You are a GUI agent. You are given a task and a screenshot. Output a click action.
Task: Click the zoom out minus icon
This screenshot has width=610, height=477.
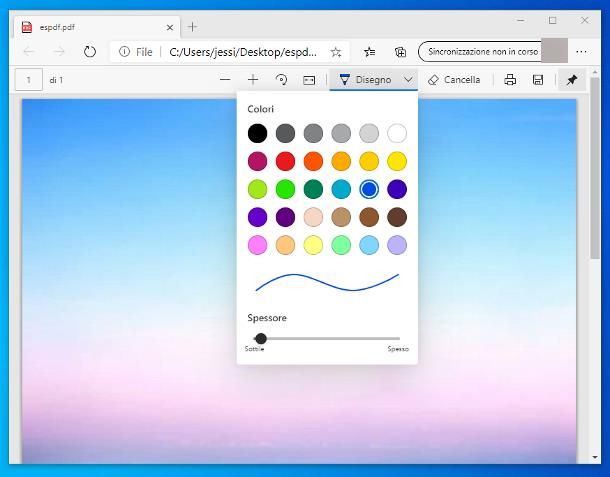[x=225, y=80]
